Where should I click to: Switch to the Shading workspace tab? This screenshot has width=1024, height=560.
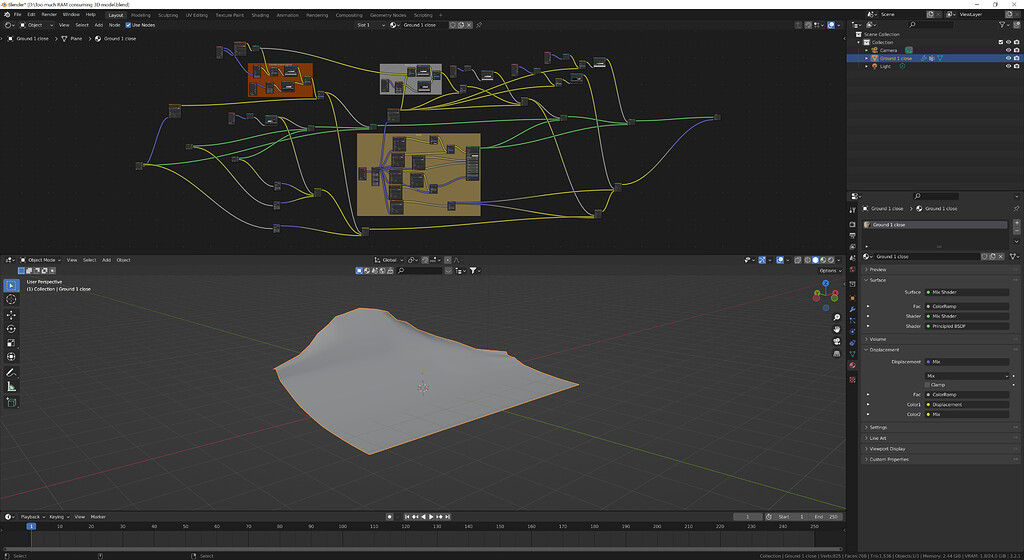pos(260,15)
